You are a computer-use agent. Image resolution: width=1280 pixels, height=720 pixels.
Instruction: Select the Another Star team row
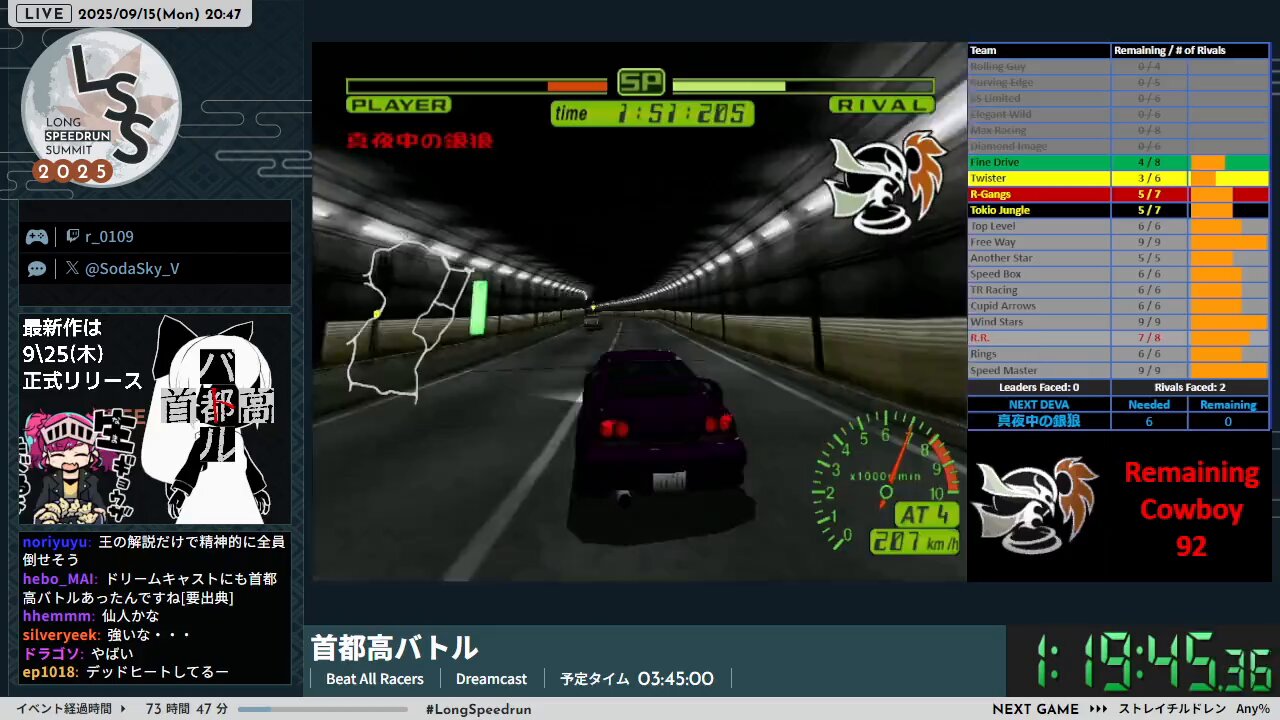click(1118, 258)
